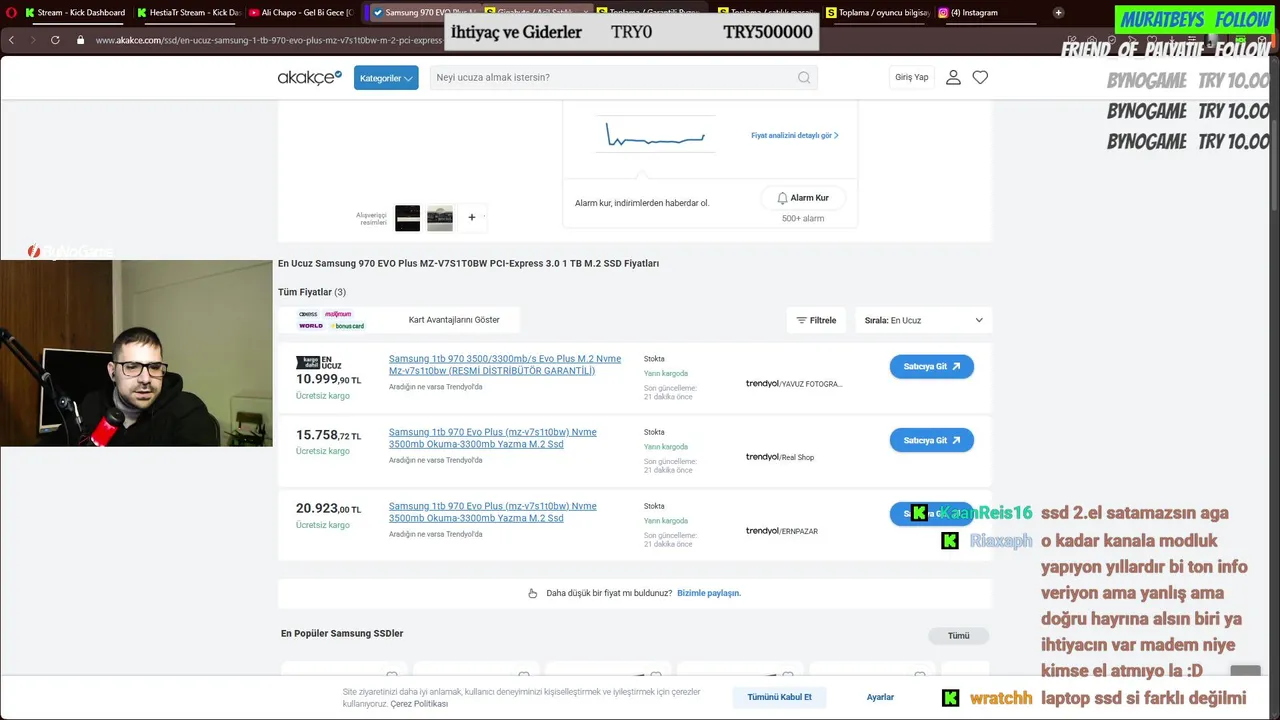
Task: Click the site lock icon in address bar
Action: (x=82, y=40)
